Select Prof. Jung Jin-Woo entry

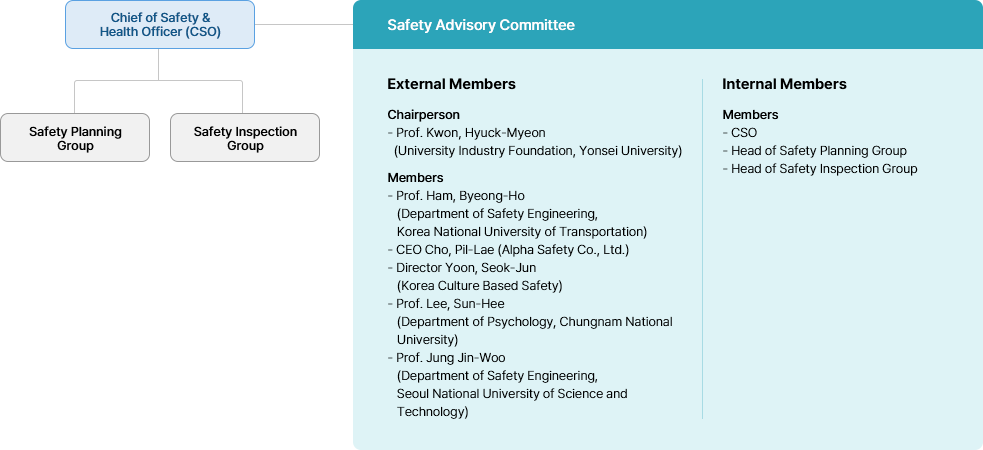pyautogui.click(x=450, y=358)
